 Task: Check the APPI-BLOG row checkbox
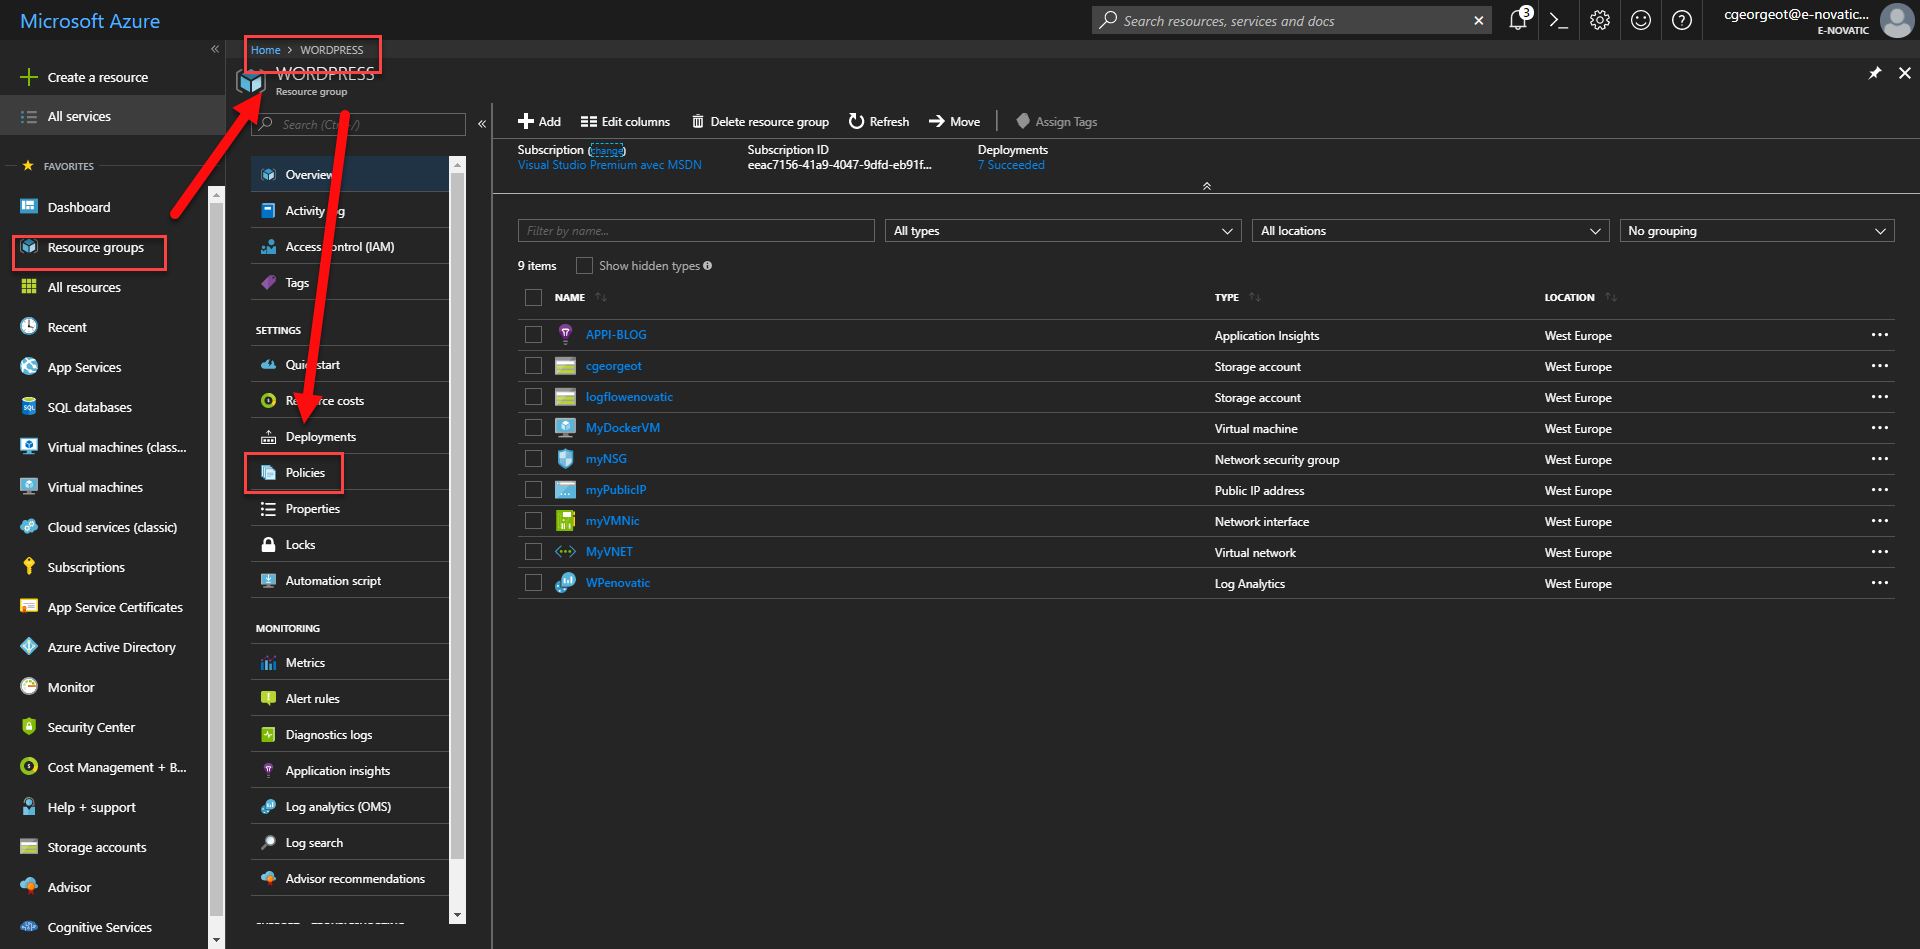[533, 335]
